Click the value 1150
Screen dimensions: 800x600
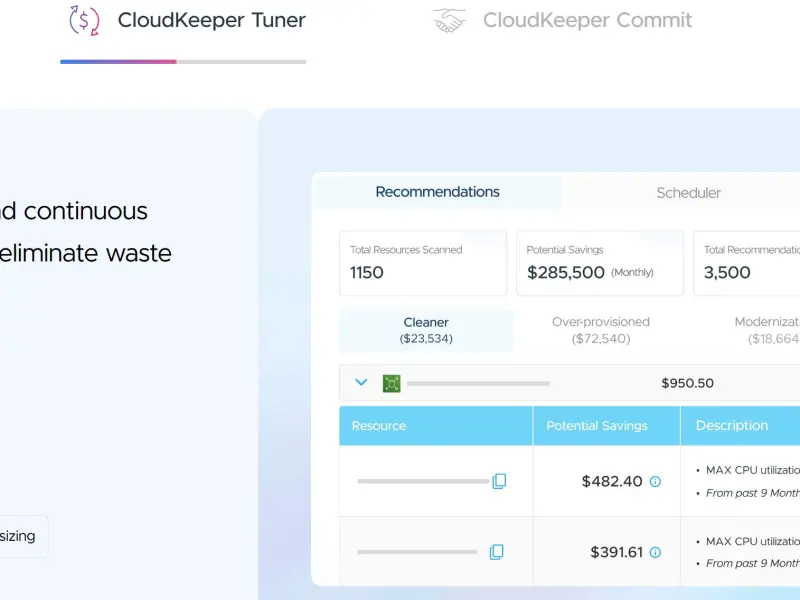pos(366,272)
